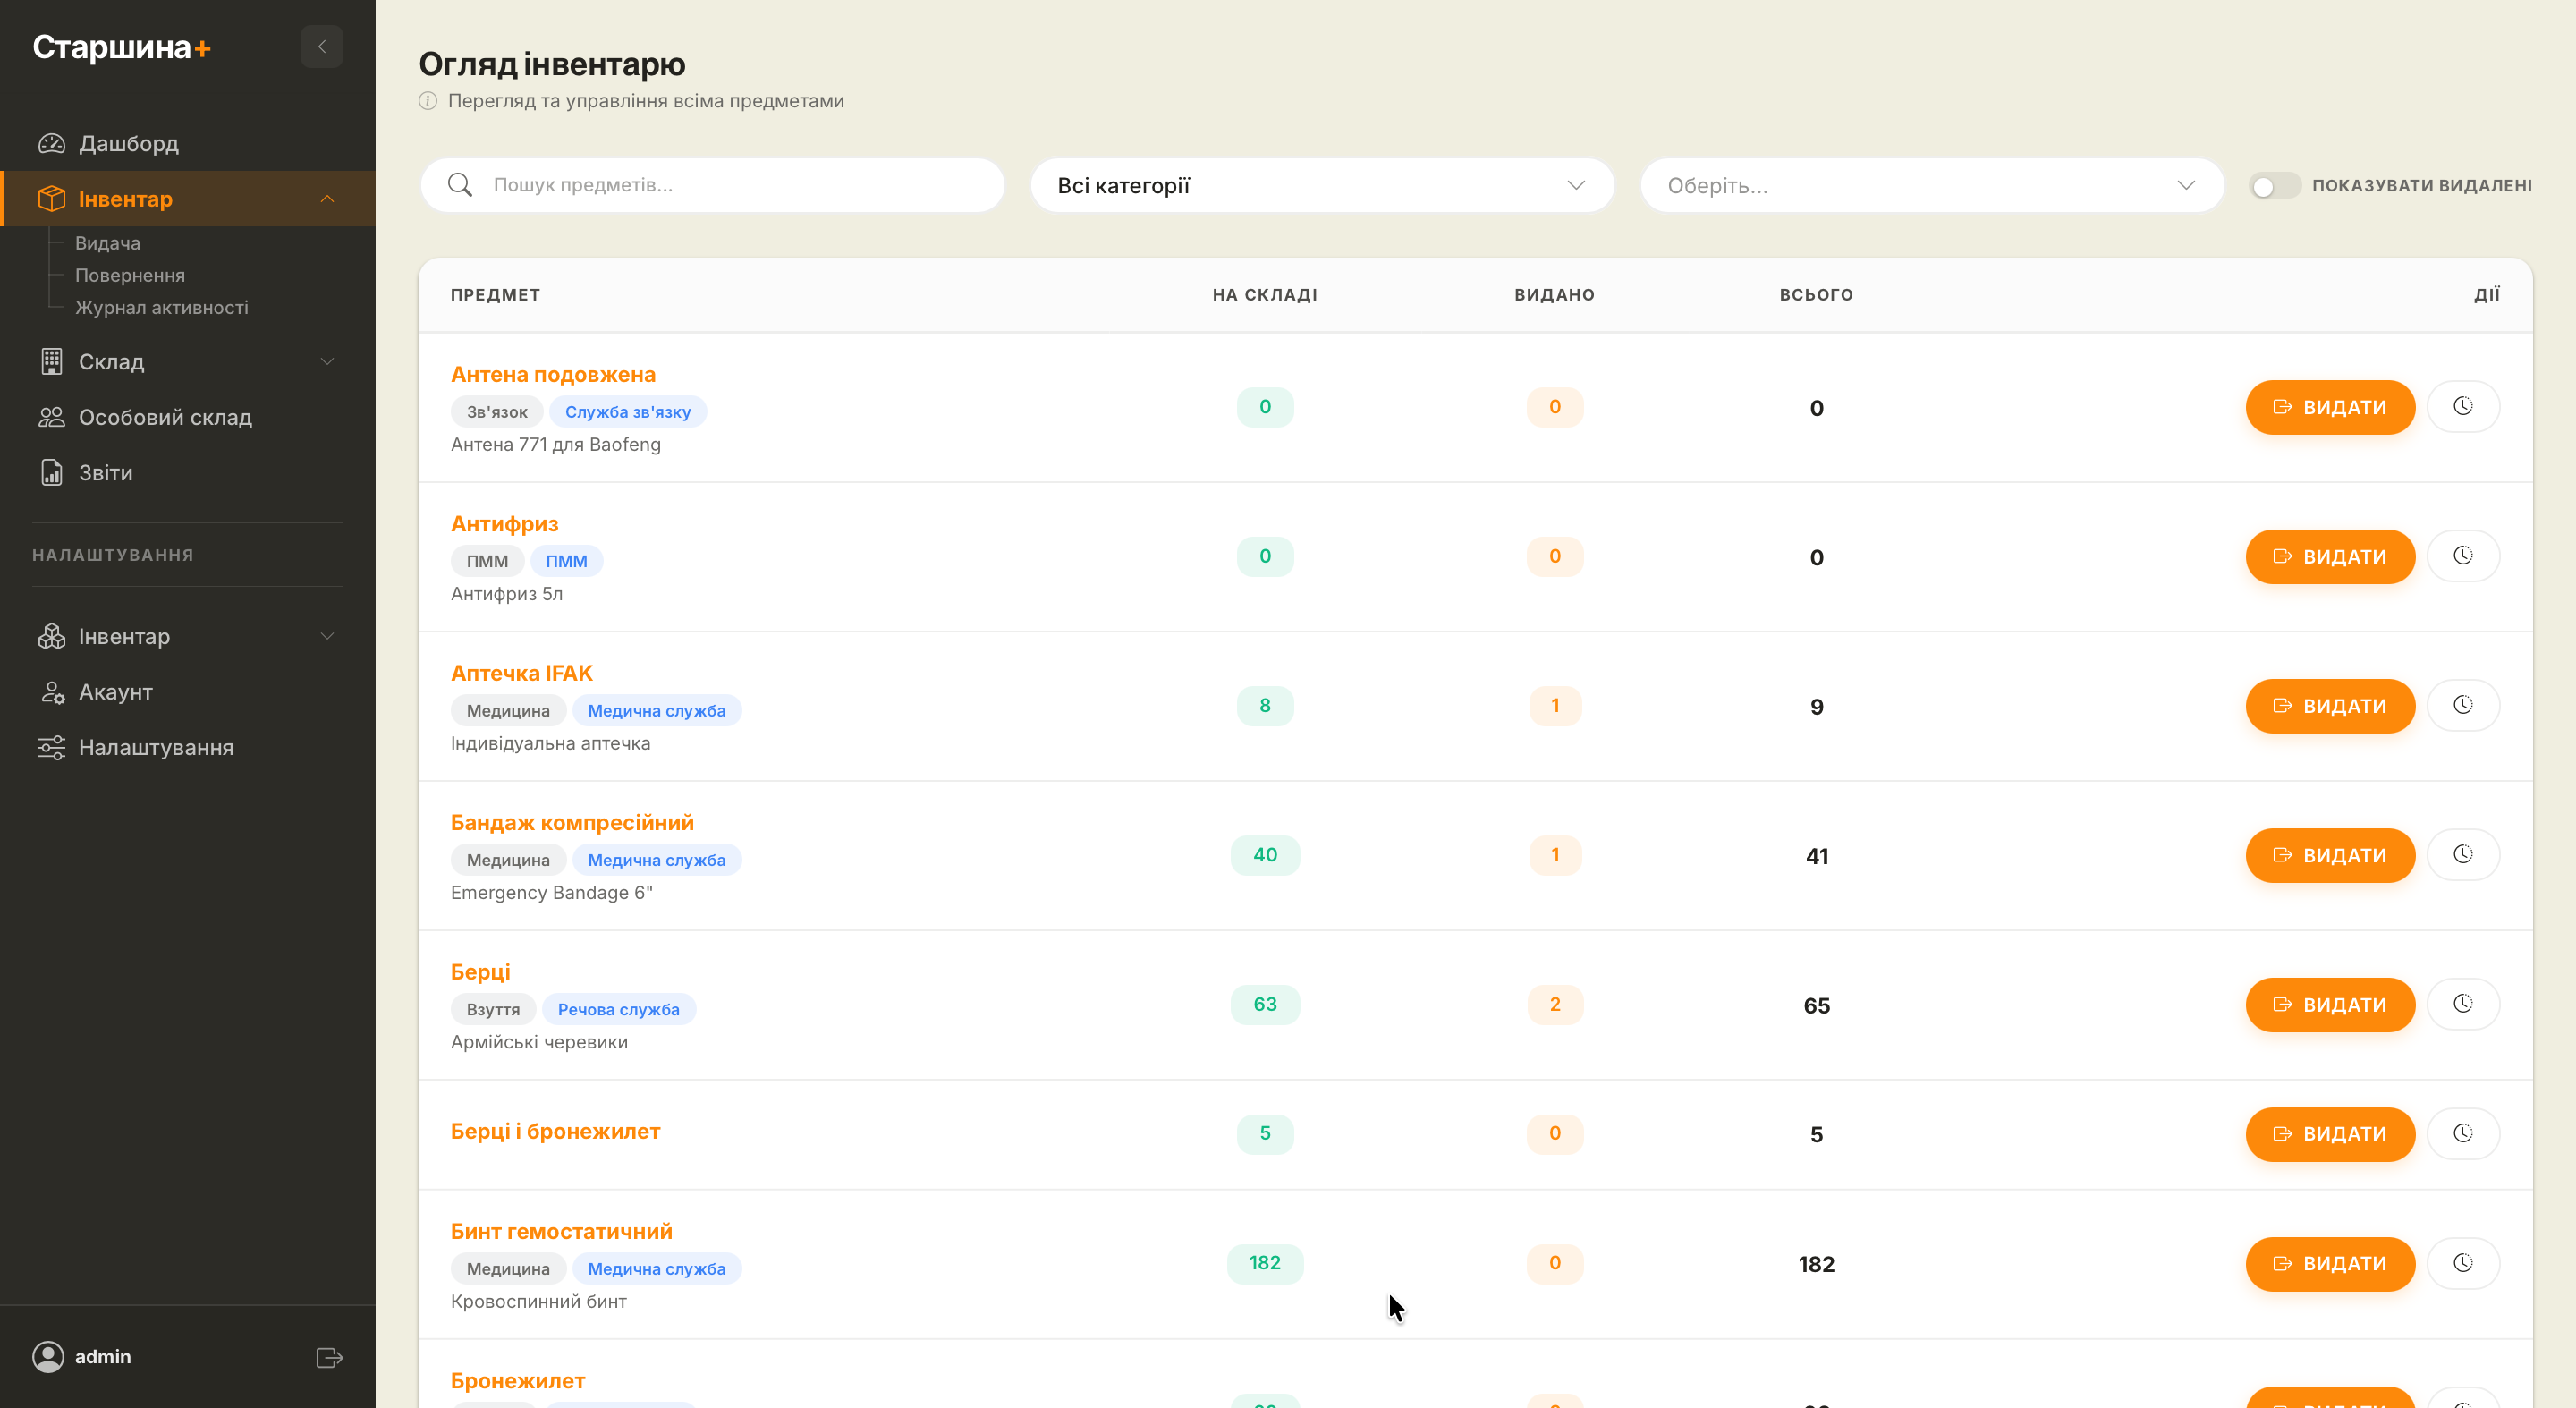The height and width of the screenshot is (1408, 2576).
Task: Open the Всі категорії dropdown
Action: 1321,186
